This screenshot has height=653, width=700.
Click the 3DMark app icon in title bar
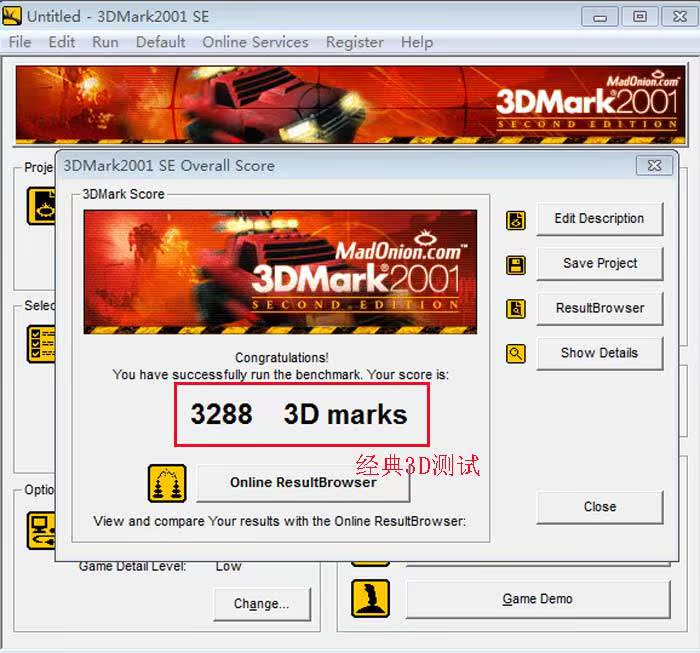point(12,16)
